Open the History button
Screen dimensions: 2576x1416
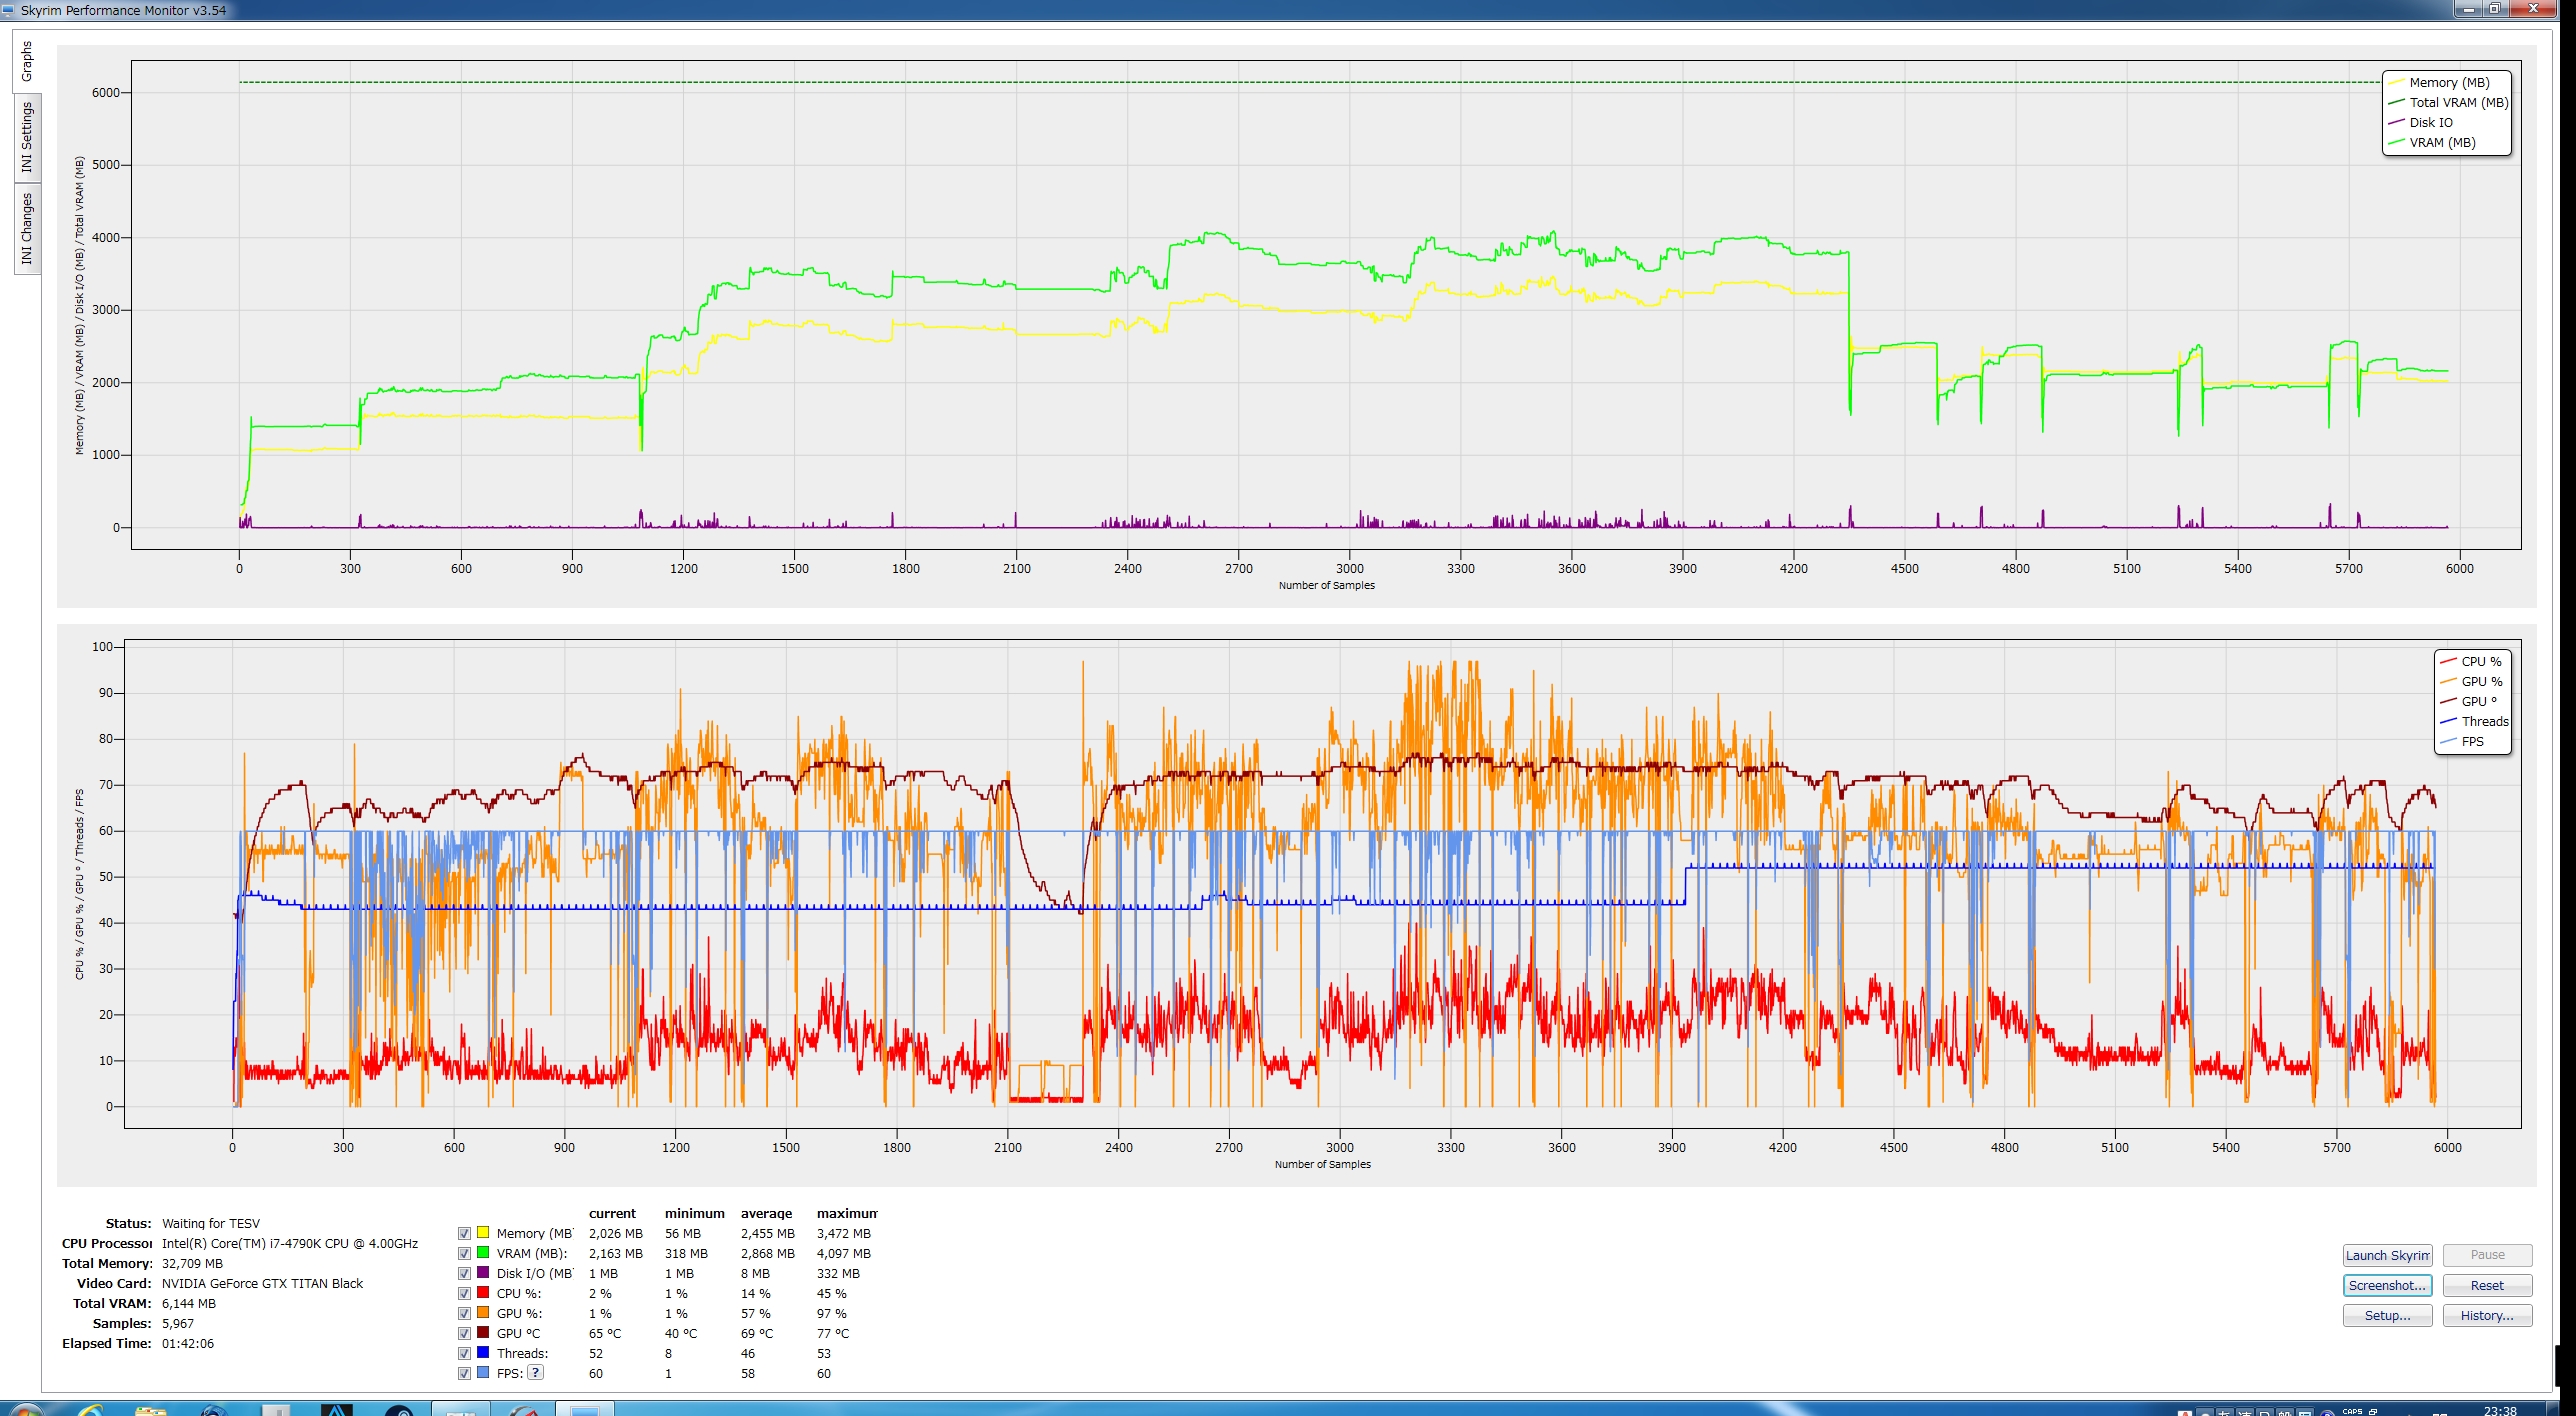(x=2487, y=1315)
